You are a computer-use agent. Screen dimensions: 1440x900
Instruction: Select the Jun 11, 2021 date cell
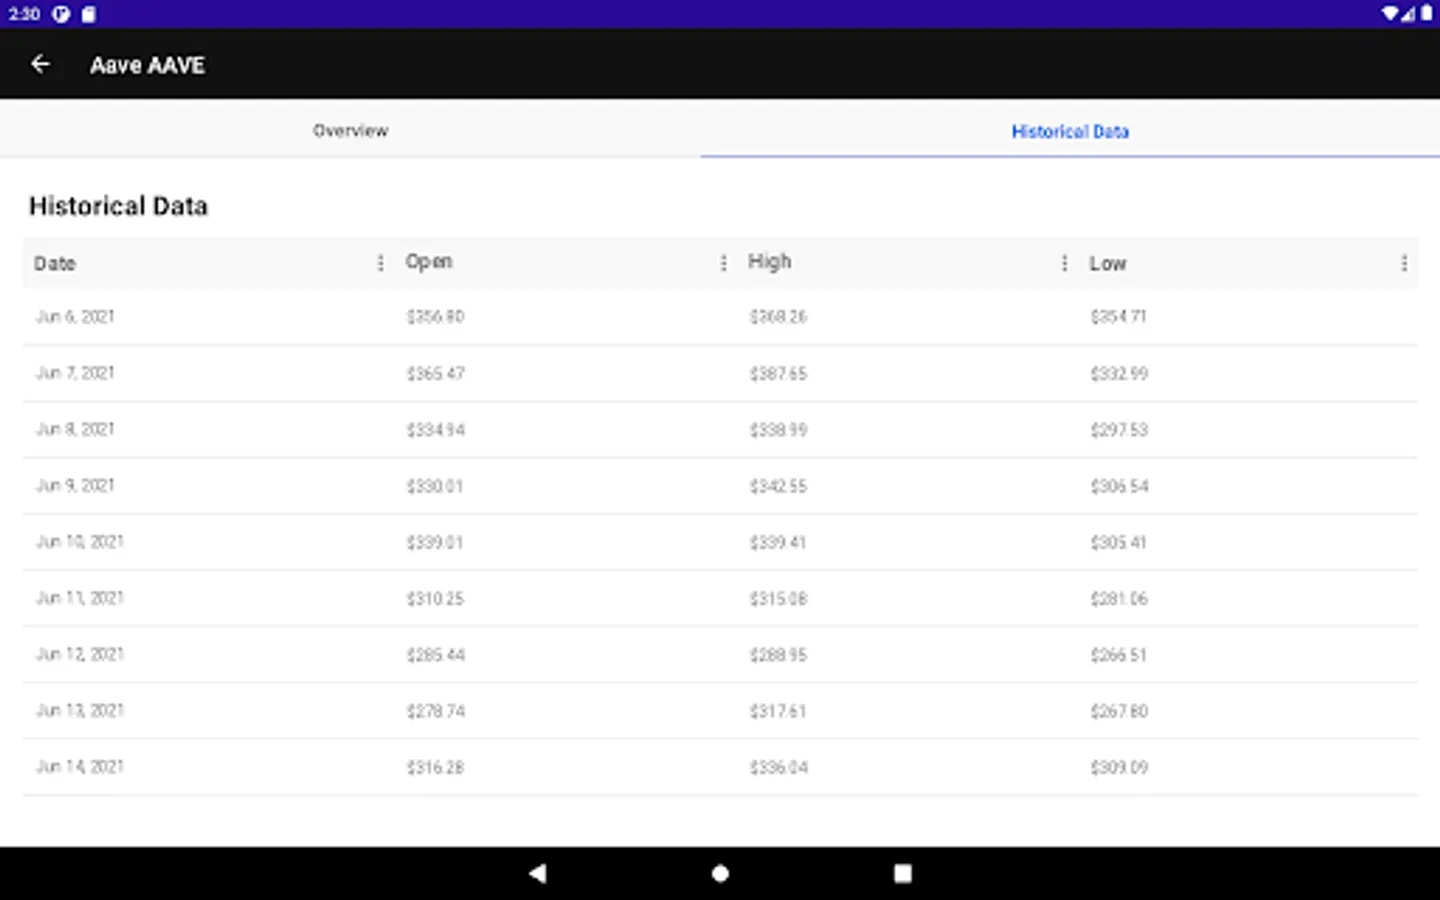[80, 598]
